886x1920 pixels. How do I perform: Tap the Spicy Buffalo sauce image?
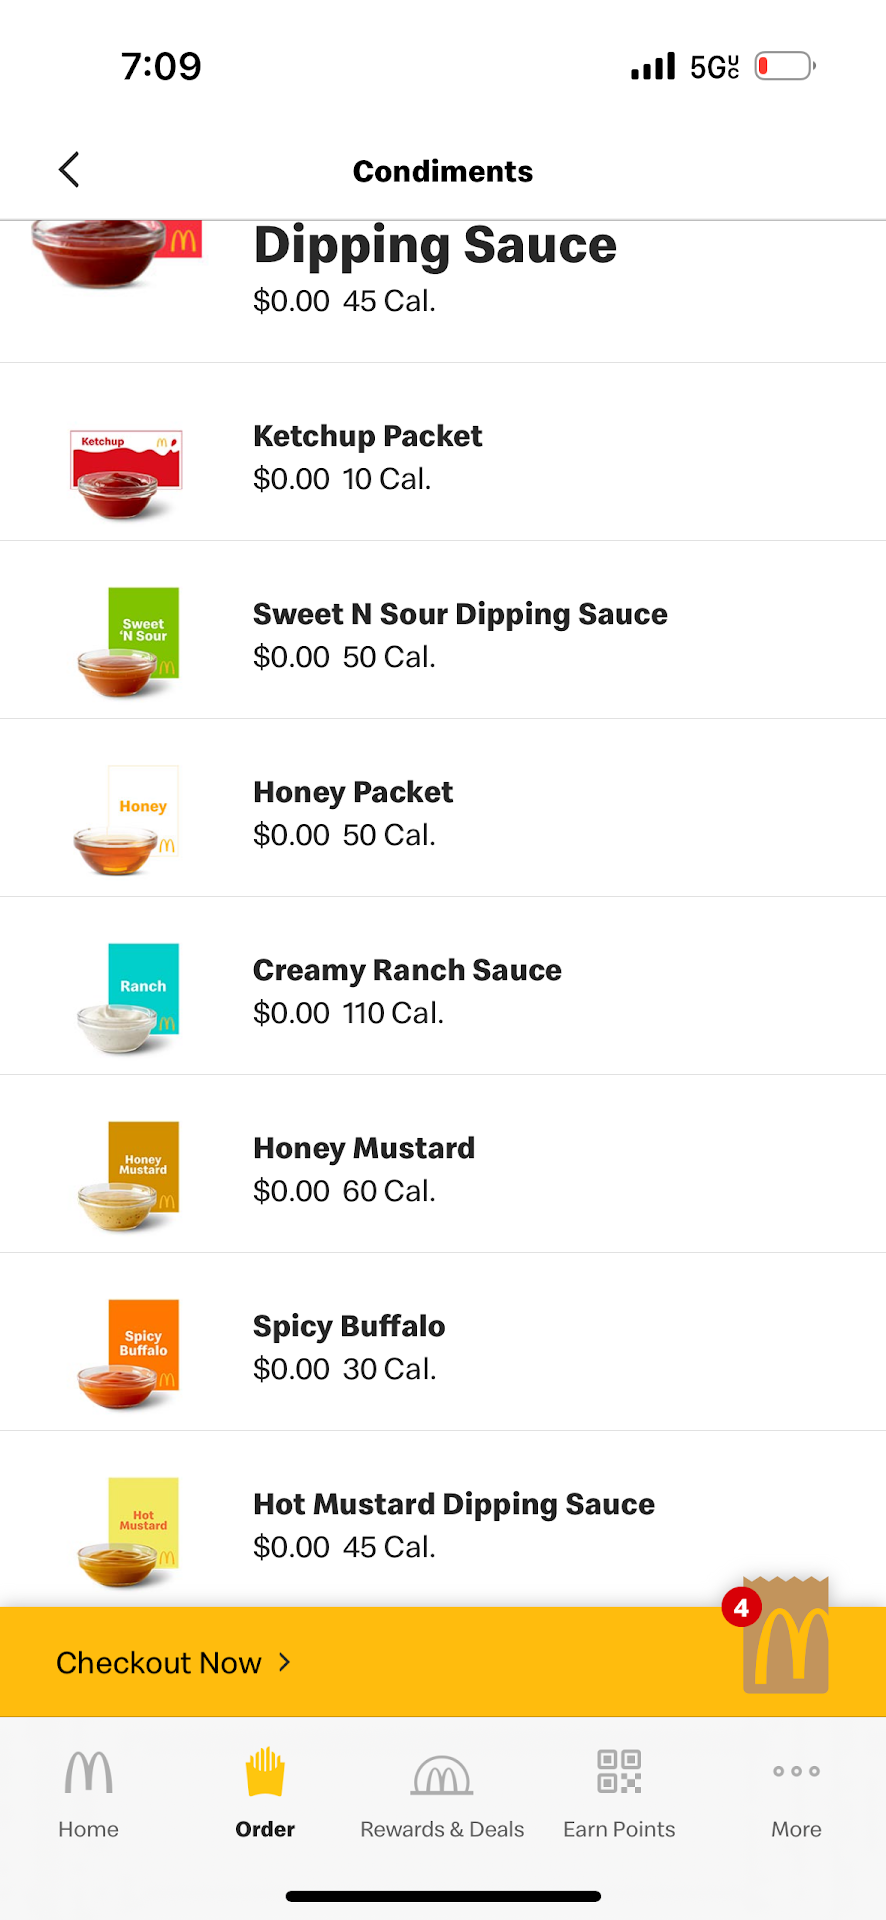coord(130,1355)
